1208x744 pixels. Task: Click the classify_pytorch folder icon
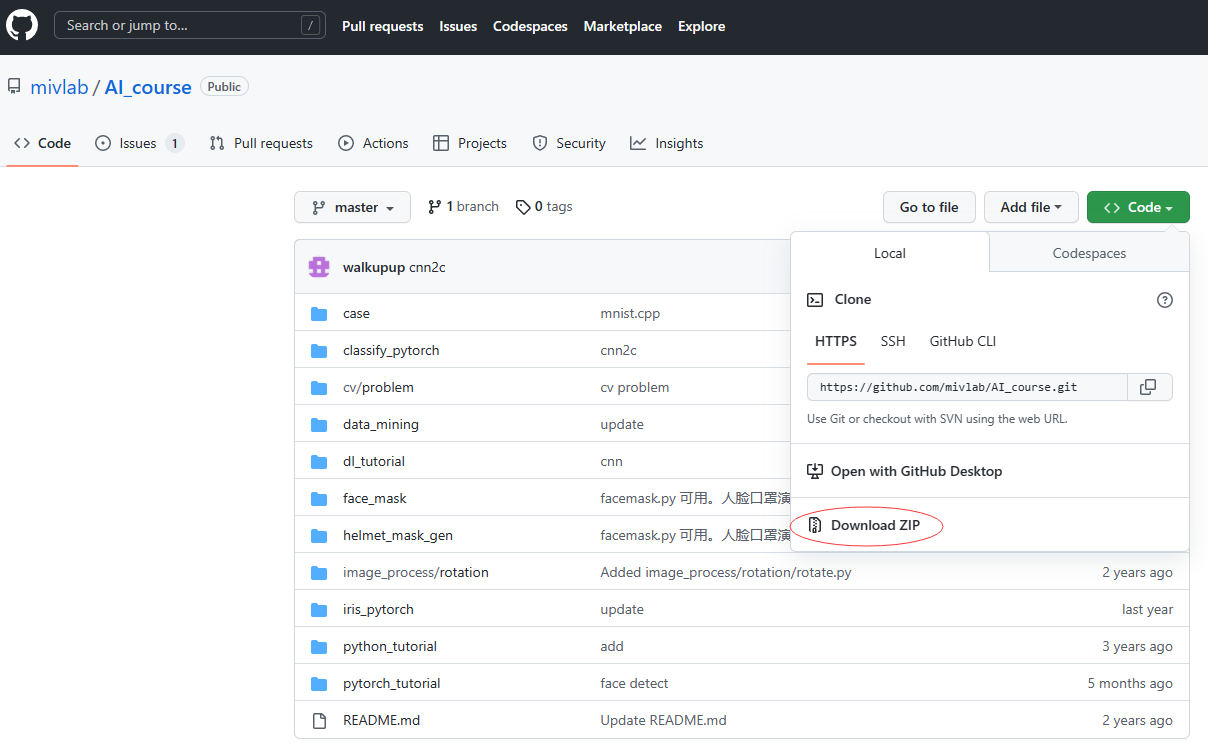pos(319,351)
